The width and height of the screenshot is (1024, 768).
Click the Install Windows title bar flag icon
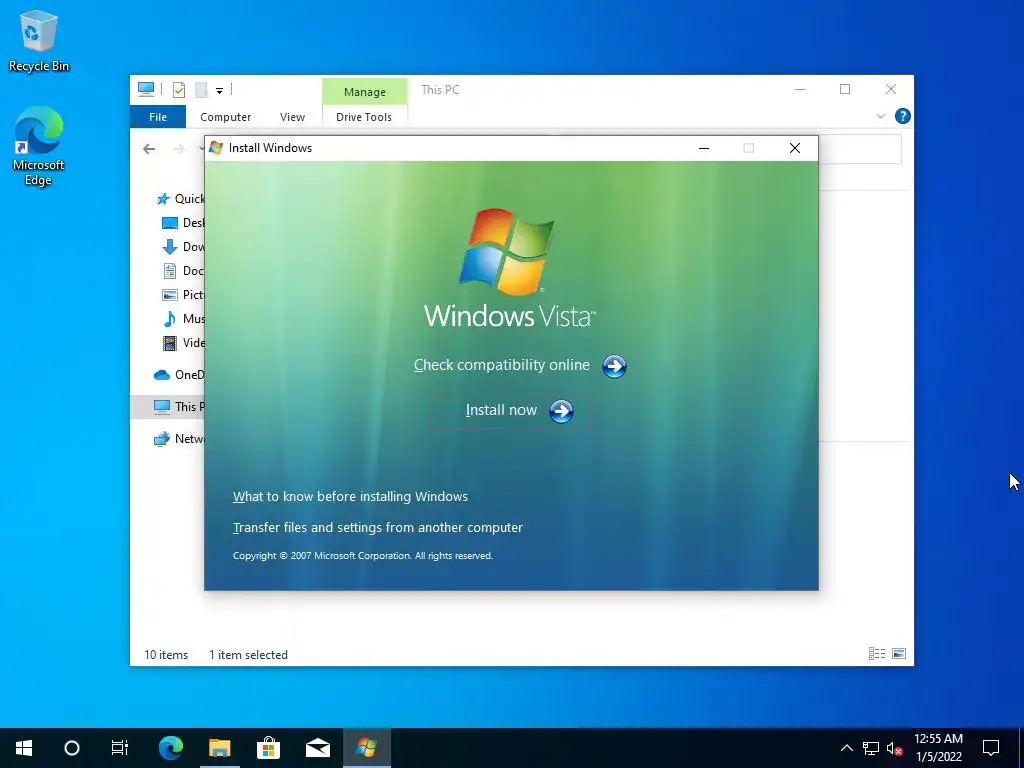point(216,148)
